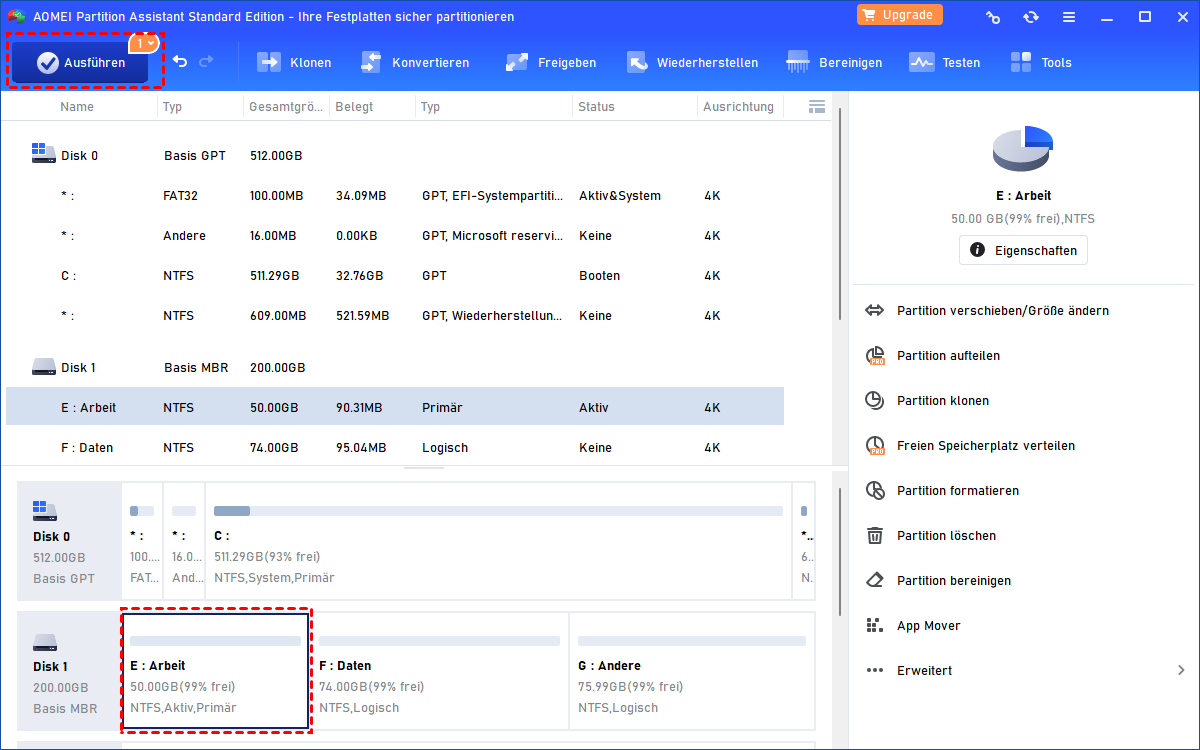The width and height of the screenshot is (1200, 750).
Task: Click the Ausführen apply button
Action: (80, 63)
